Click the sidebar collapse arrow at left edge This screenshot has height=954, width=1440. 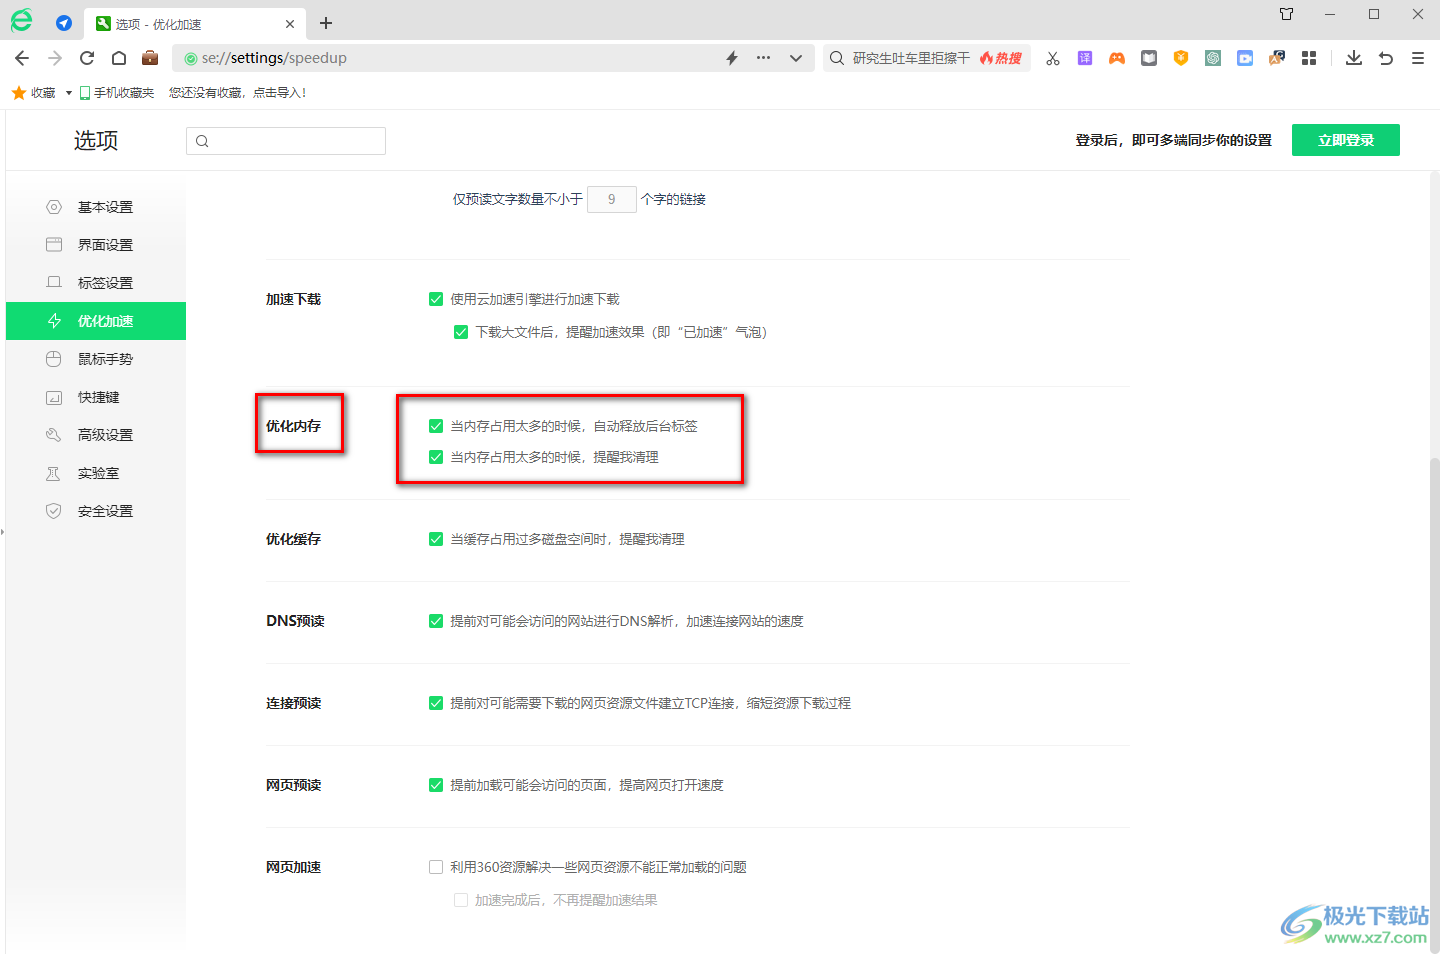(x=3, y=532)
